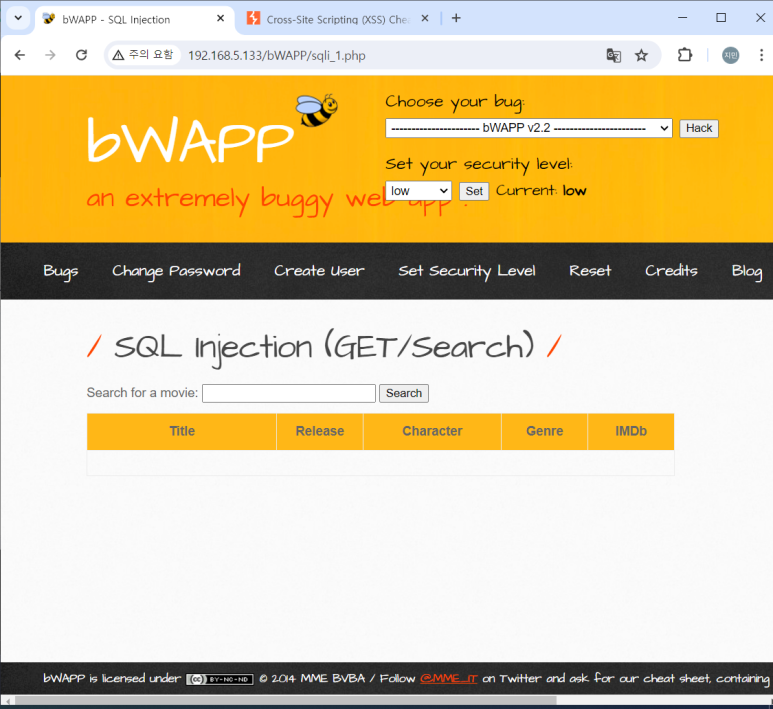This screenshot has width=773, height=709.
Task: Close the bWAPP SQL Injection tab
Action: (x=220, y=18)
